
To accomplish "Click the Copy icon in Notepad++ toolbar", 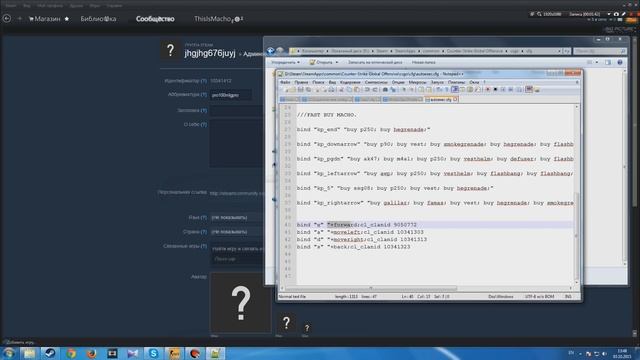I will [349, 89].
